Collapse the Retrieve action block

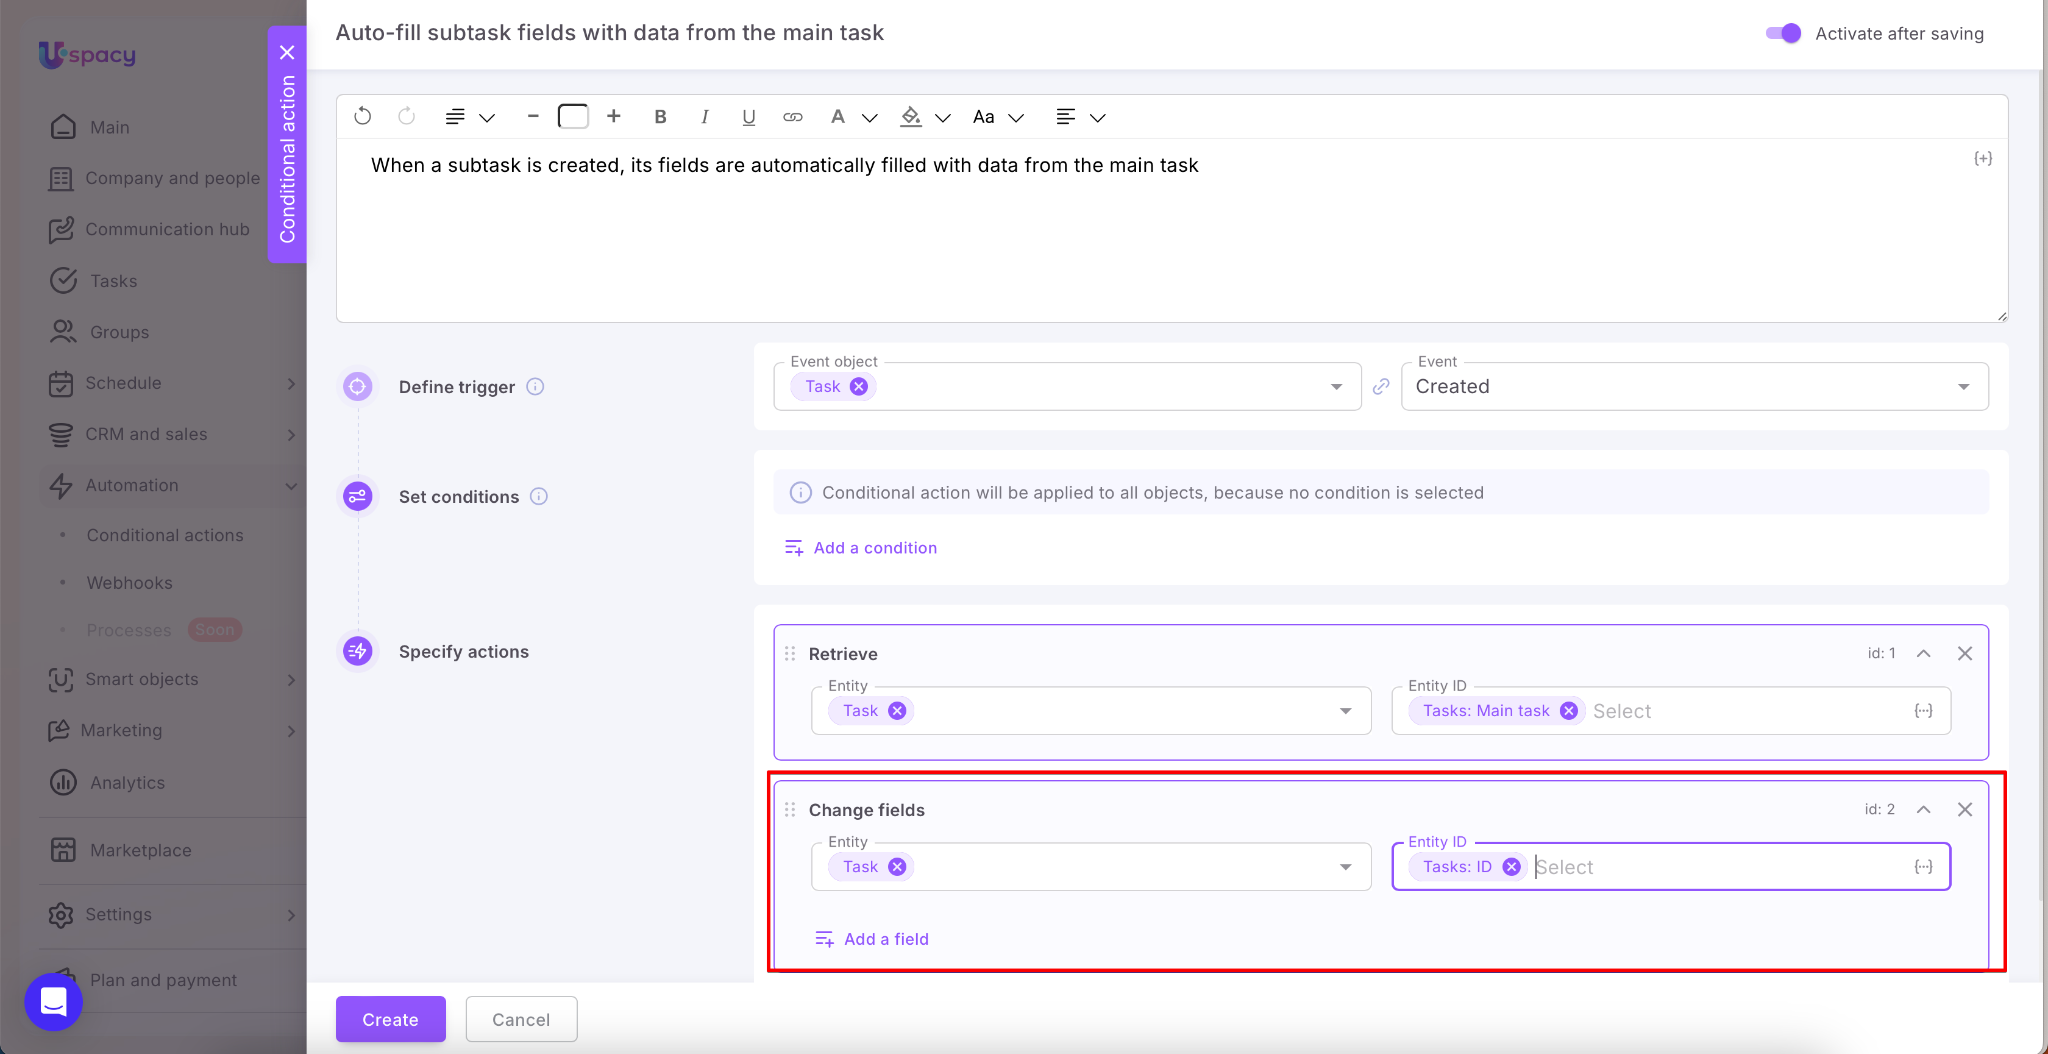tap(1923, 654)
